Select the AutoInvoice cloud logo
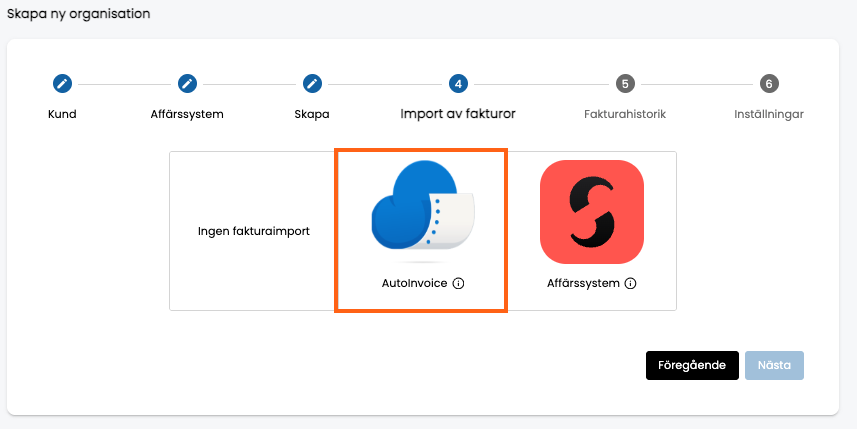This screenshot has width=857, height=429. (423, 212)
